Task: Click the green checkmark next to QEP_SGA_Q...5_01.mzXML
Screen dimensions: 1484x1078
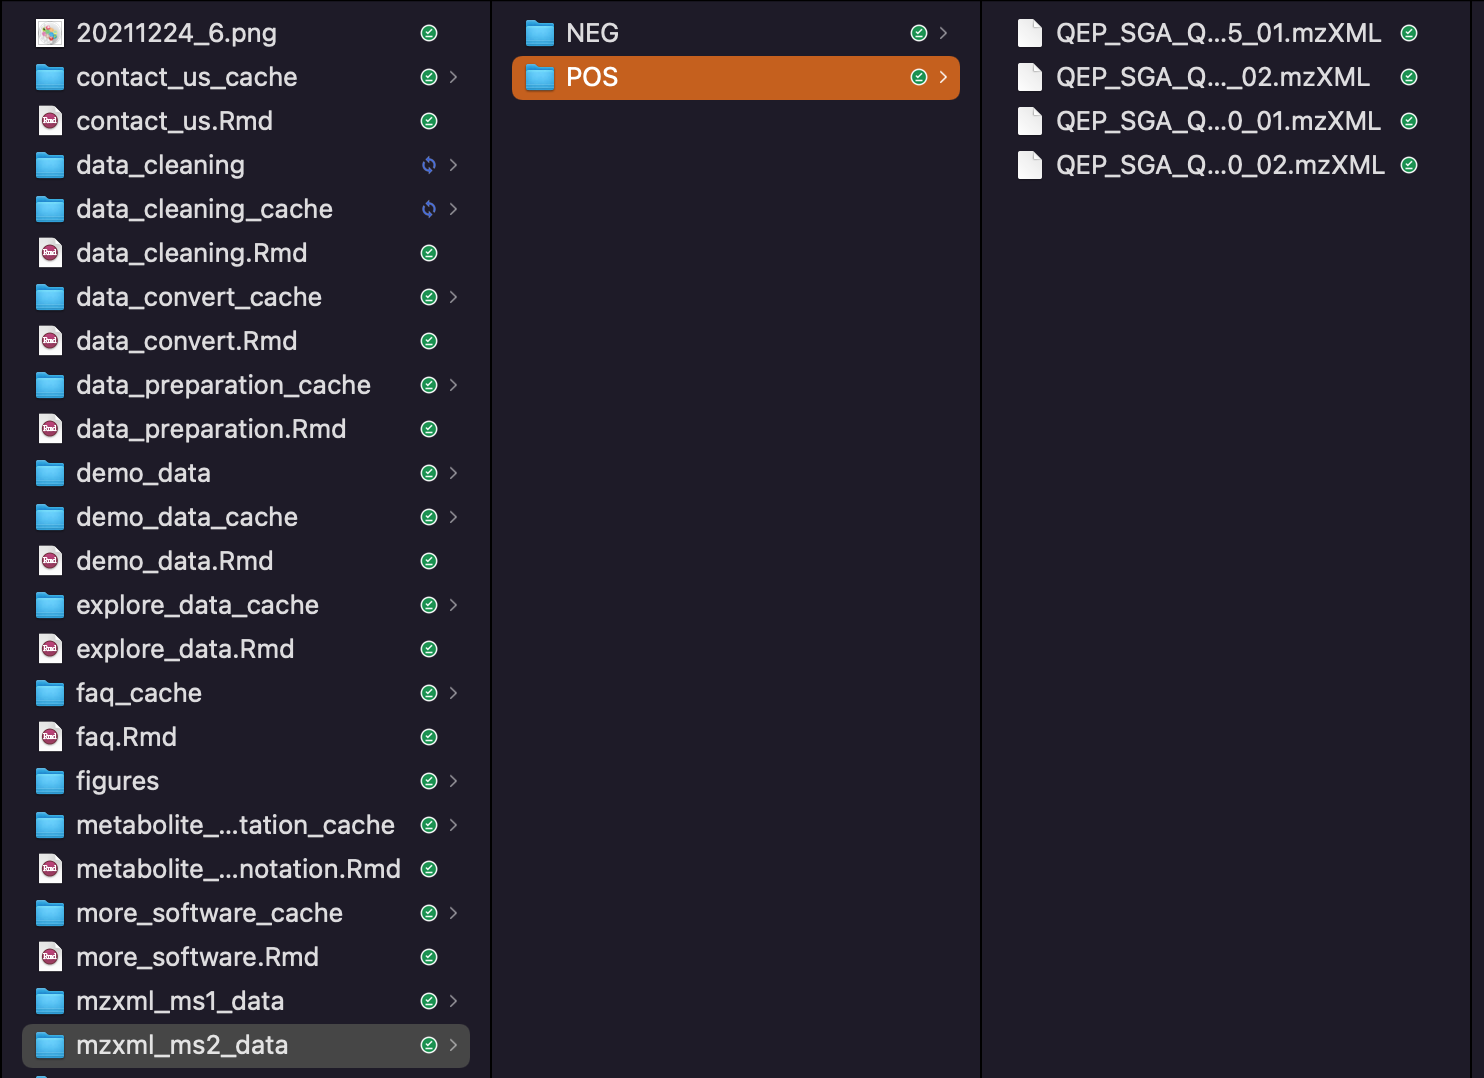Action: [1409, 32]
